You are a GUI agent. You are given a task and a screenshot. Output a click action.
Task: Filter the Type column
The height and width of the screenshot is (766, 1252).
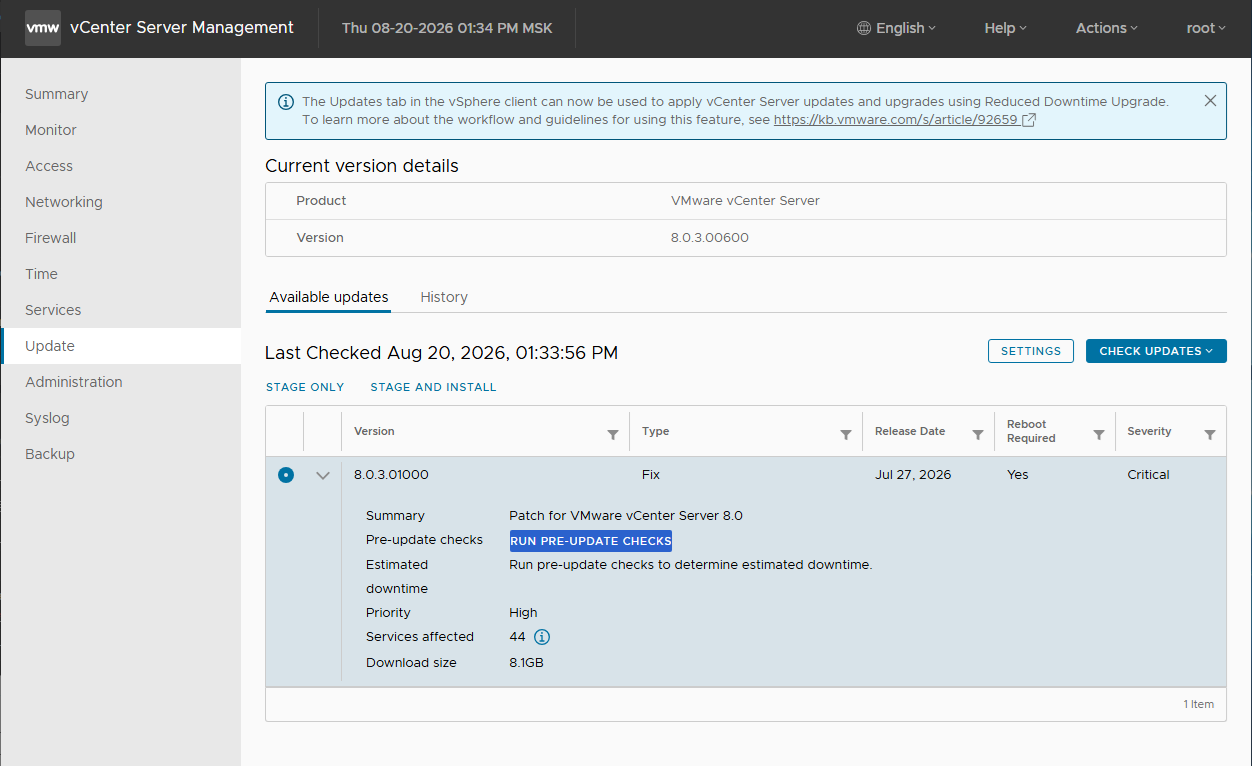pyautogui.click(x=846, y=435)
